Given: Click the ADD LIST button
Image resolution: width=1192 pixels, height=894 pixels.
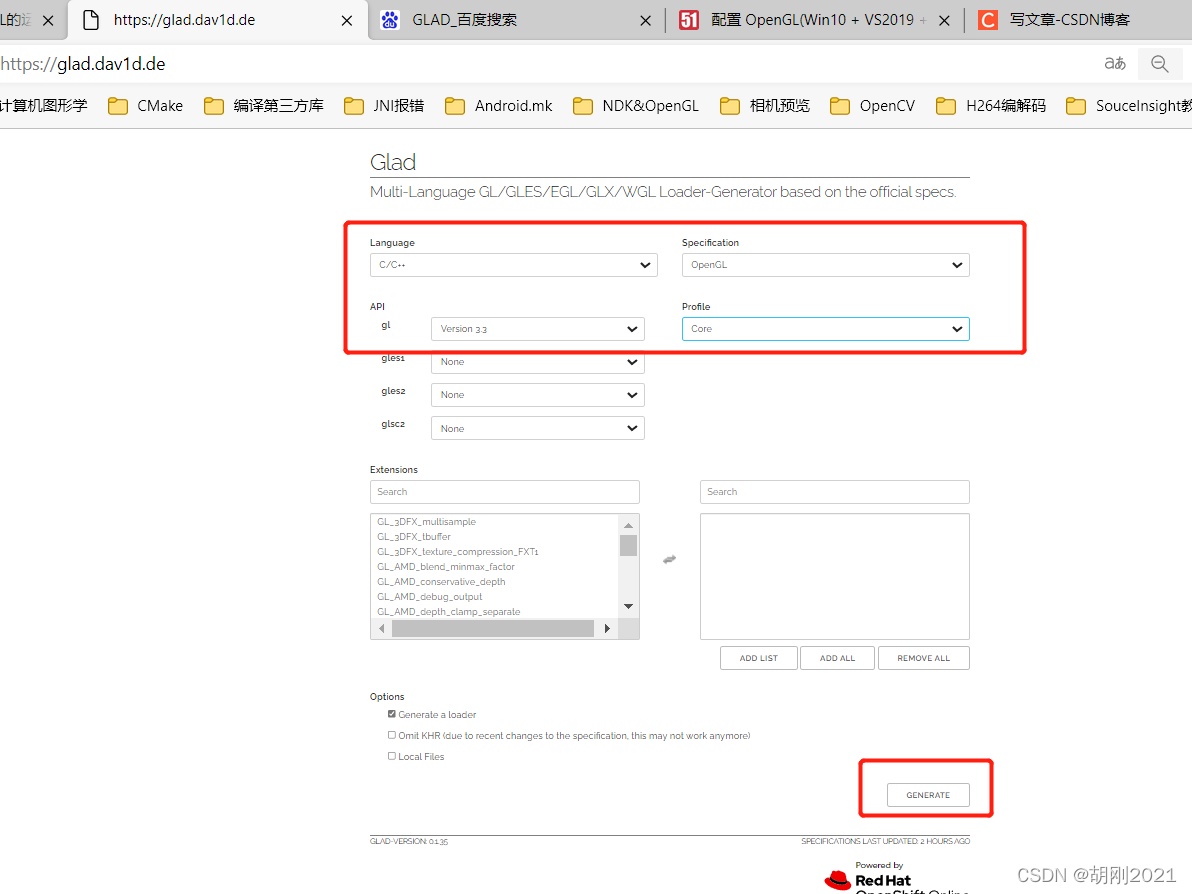Looking at the screenshot, I should coord(759,658).
